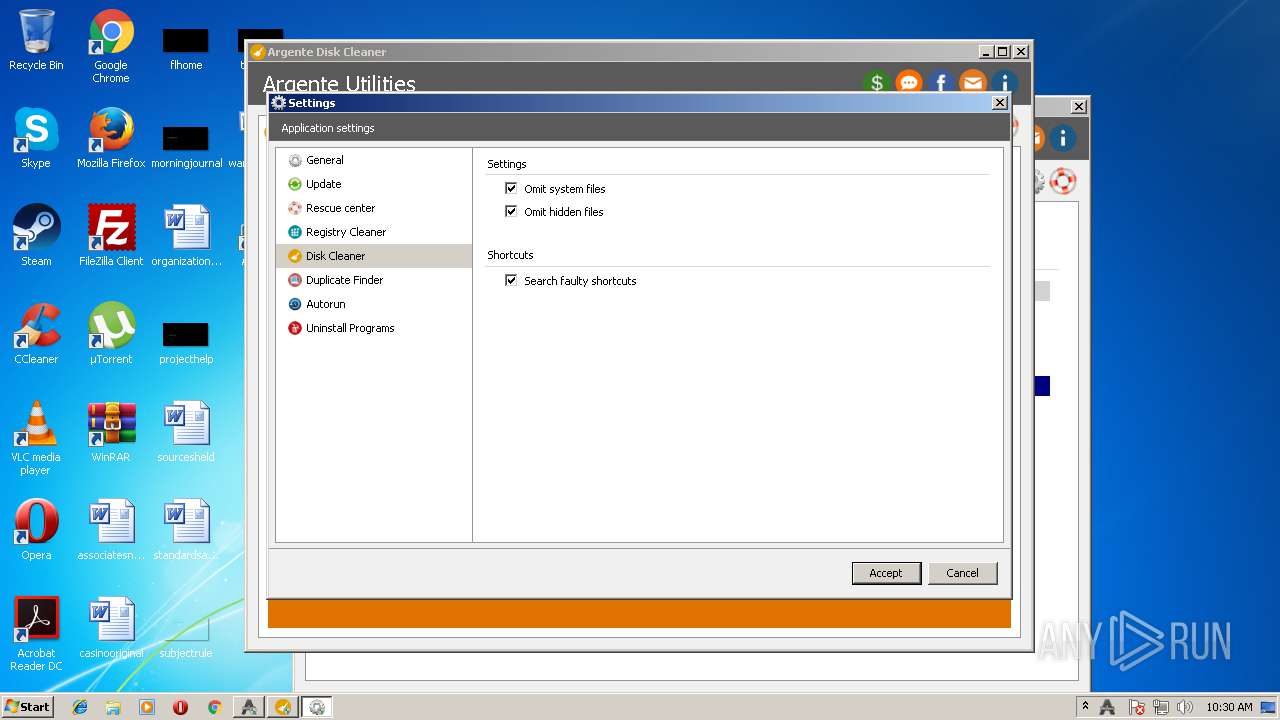Click the orange chat bubble icon
1280x720 pixels.
pyautogui.click(x=909, y=83)
